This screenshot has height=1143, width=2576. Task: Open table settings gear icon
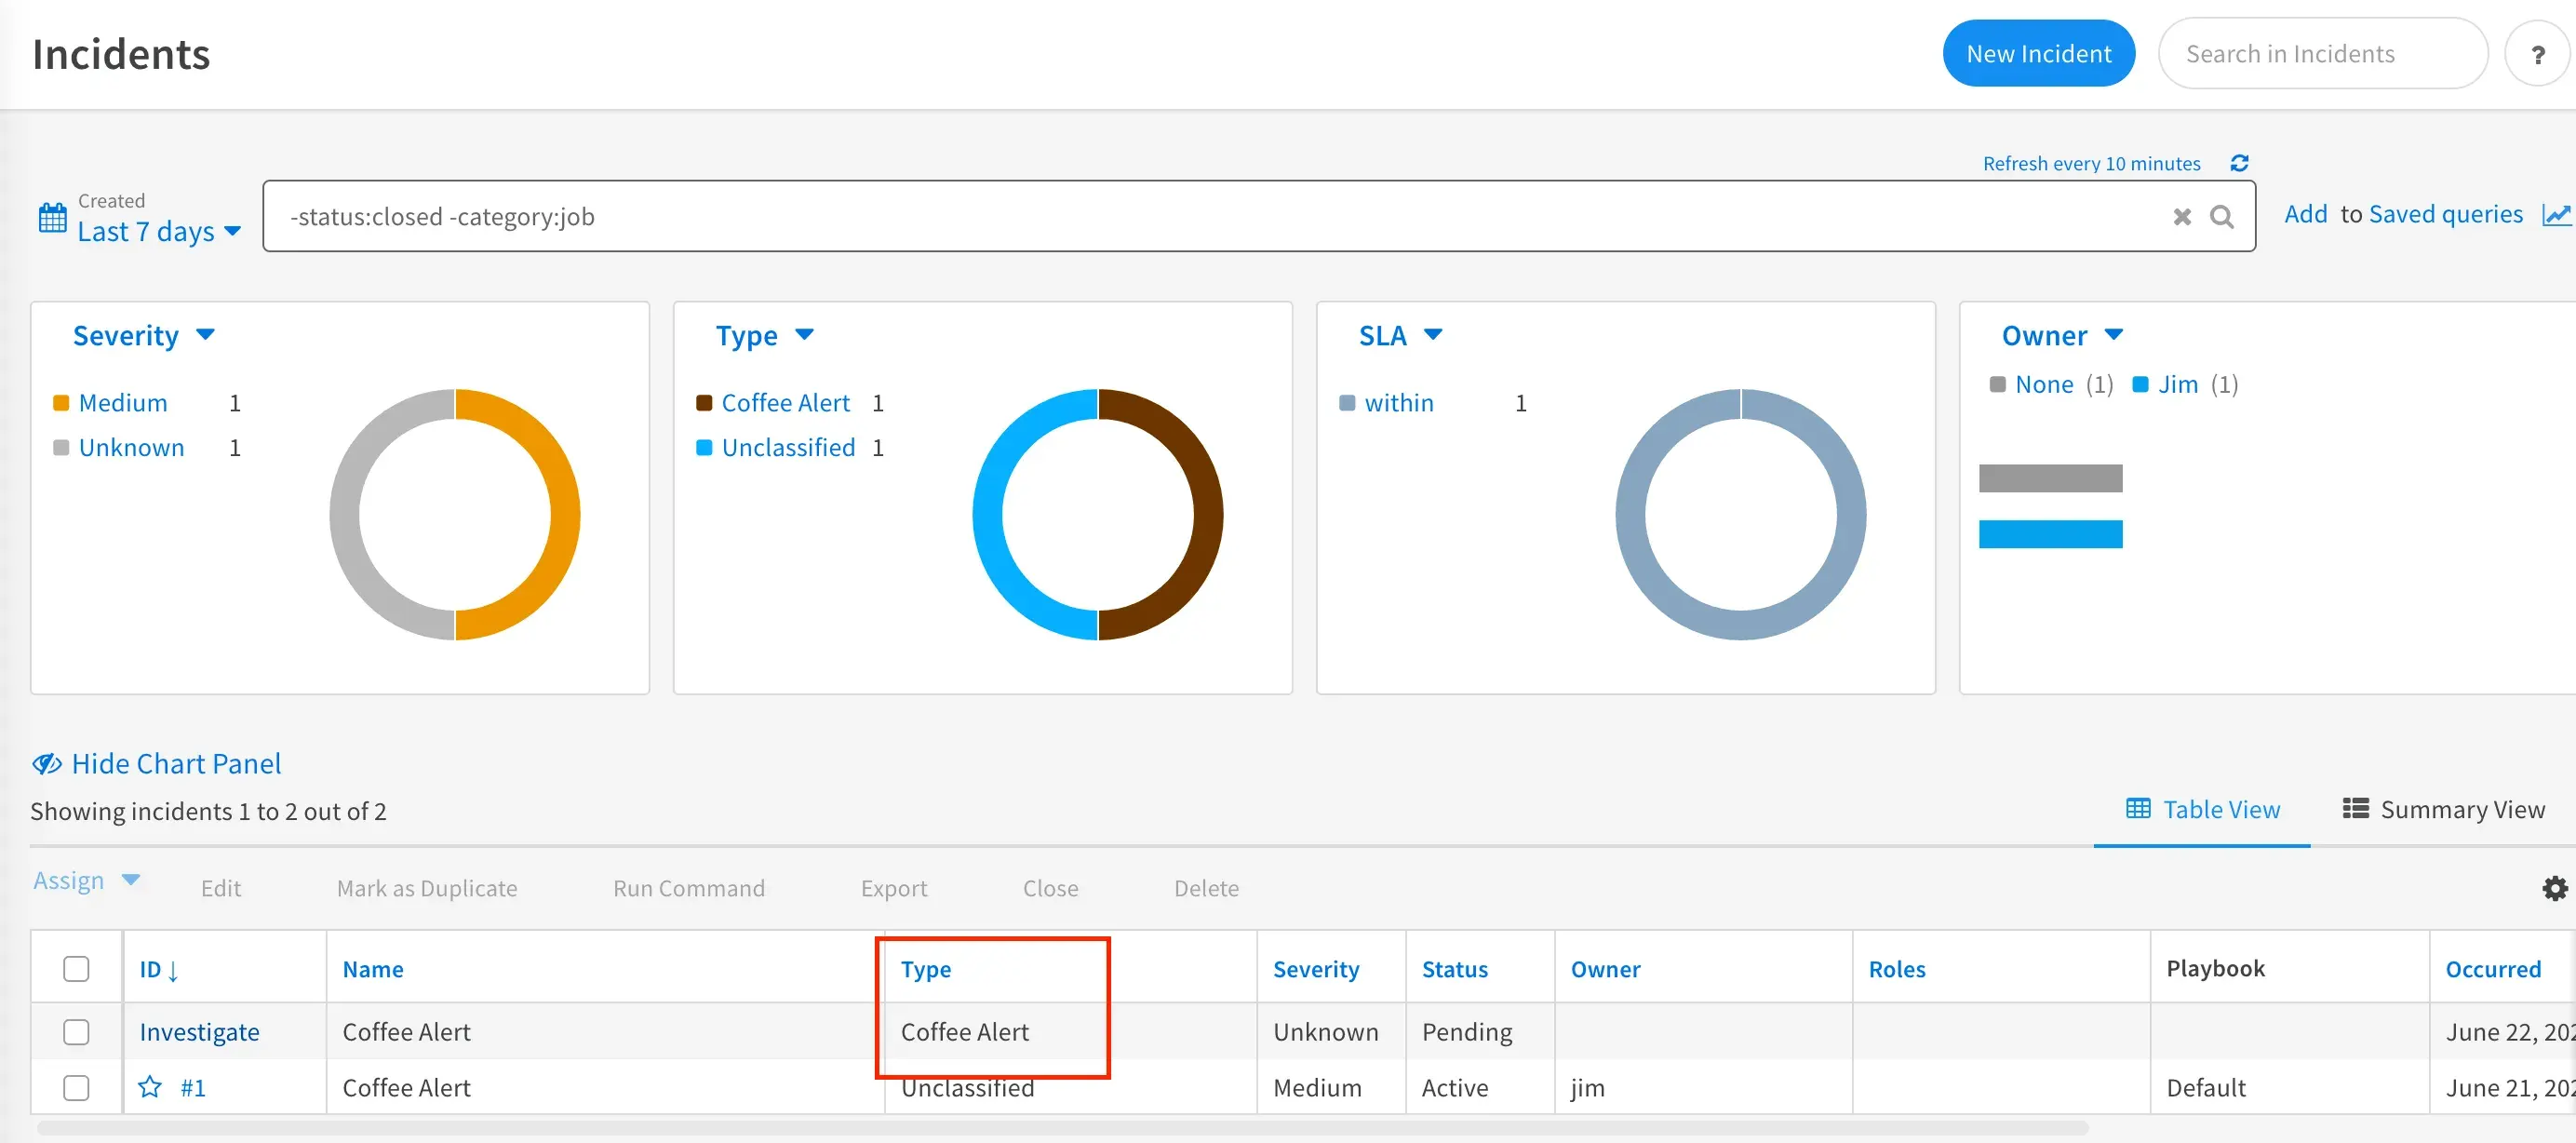tap(2554, 888)
